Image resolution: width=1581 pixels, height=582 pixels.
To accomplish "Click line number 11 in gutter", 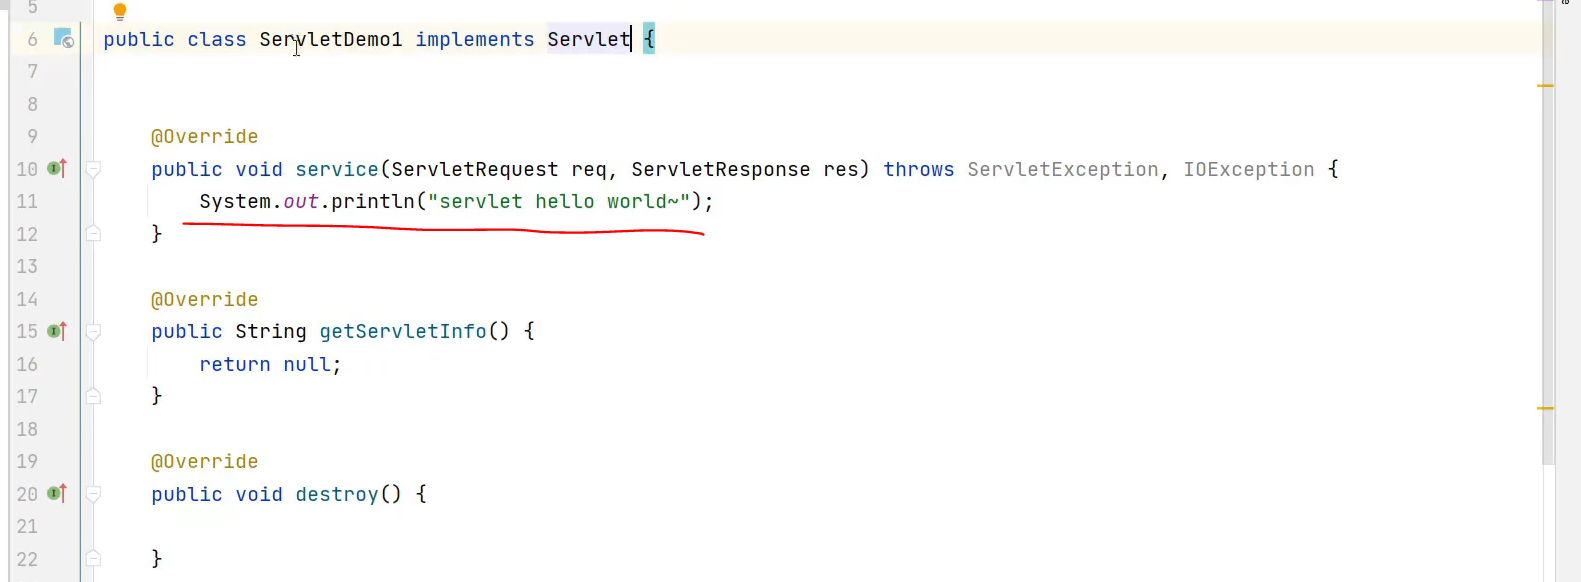I will [x=27, y=201].
